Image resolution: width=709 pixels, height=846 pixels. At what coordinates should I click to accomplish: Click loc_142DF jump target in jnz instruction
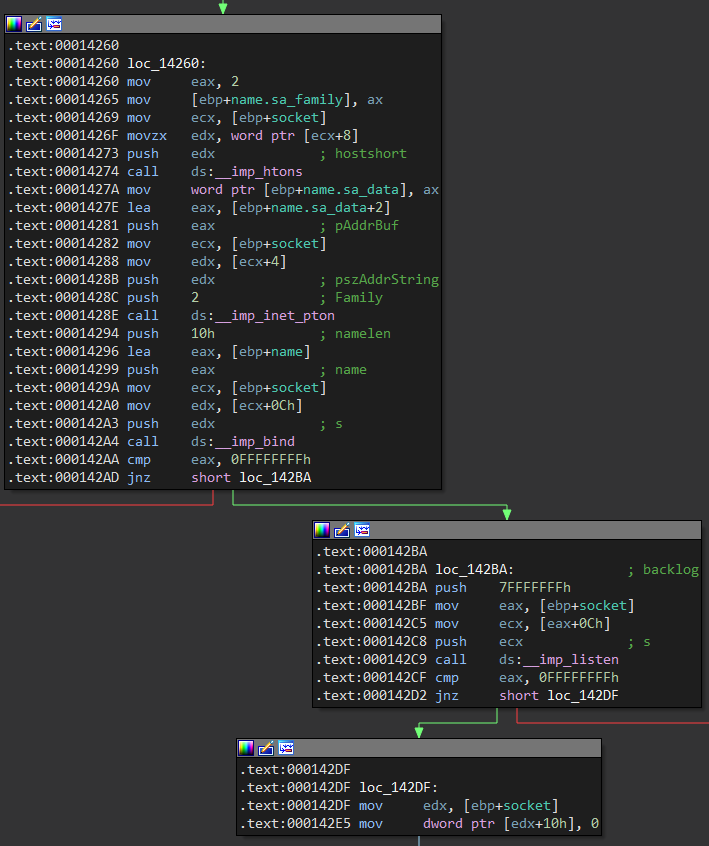[x=583, y=695]
